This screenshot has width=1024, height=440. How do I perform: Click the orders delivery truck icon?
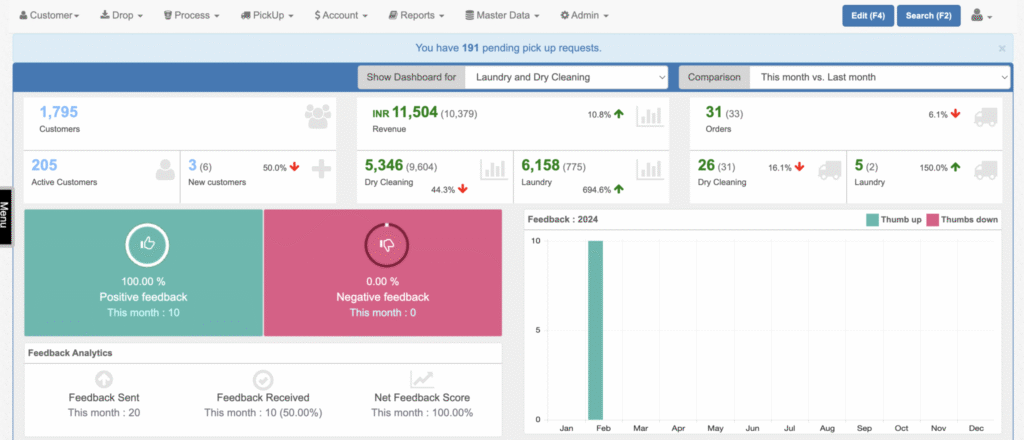[985, 116]
